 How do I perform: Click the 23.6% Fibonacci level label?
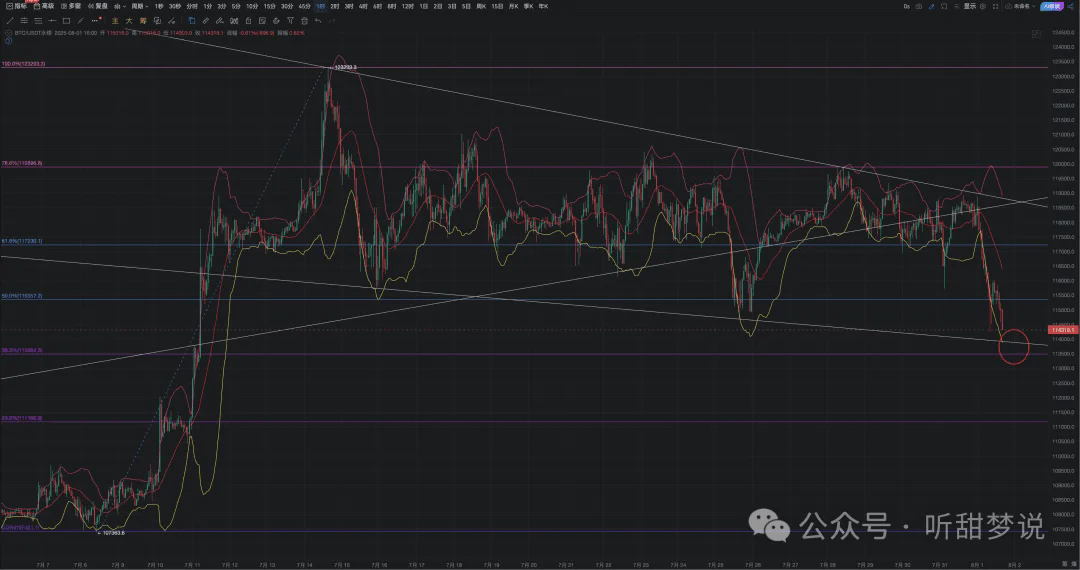click(22, 418)
